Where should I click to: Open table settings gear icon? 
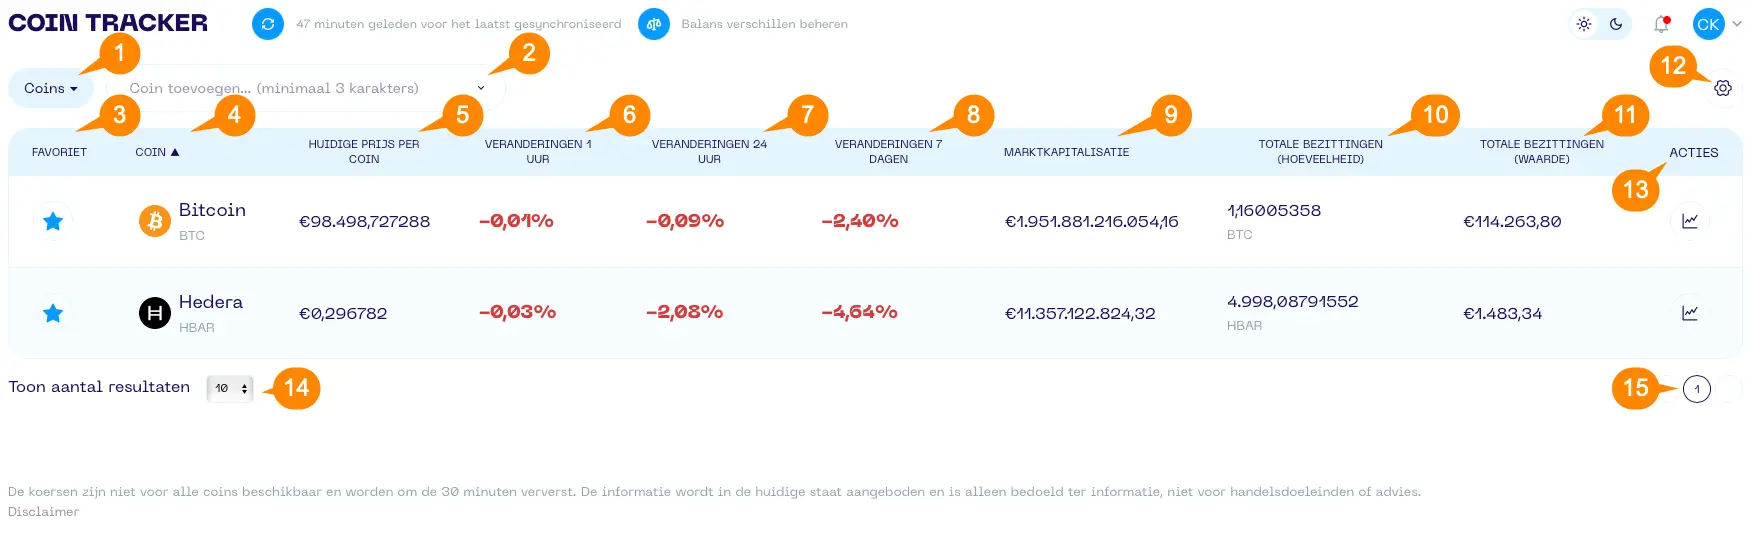pos(1723,88)
